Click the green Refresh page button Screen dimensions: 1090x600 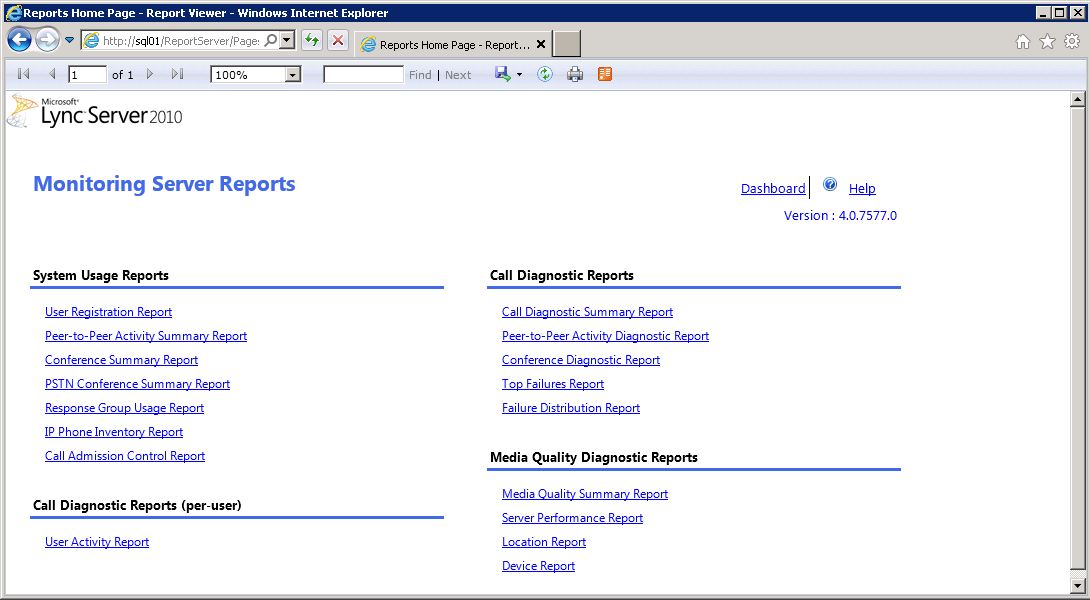tap(312, 40)
